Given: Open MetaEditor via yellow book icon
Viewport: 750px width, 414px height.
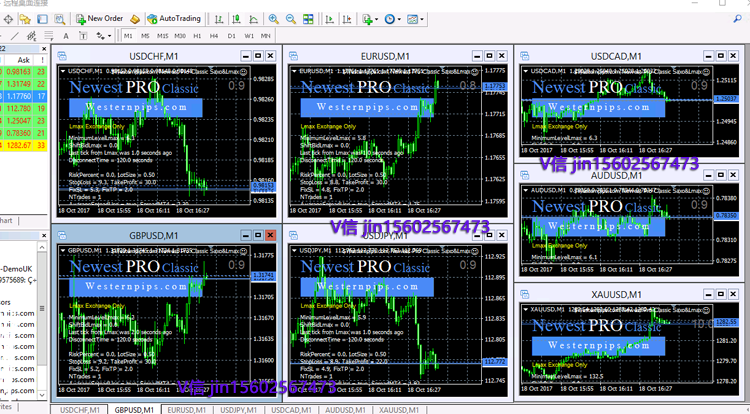Looking at the screenshot, I should [135, 19].
